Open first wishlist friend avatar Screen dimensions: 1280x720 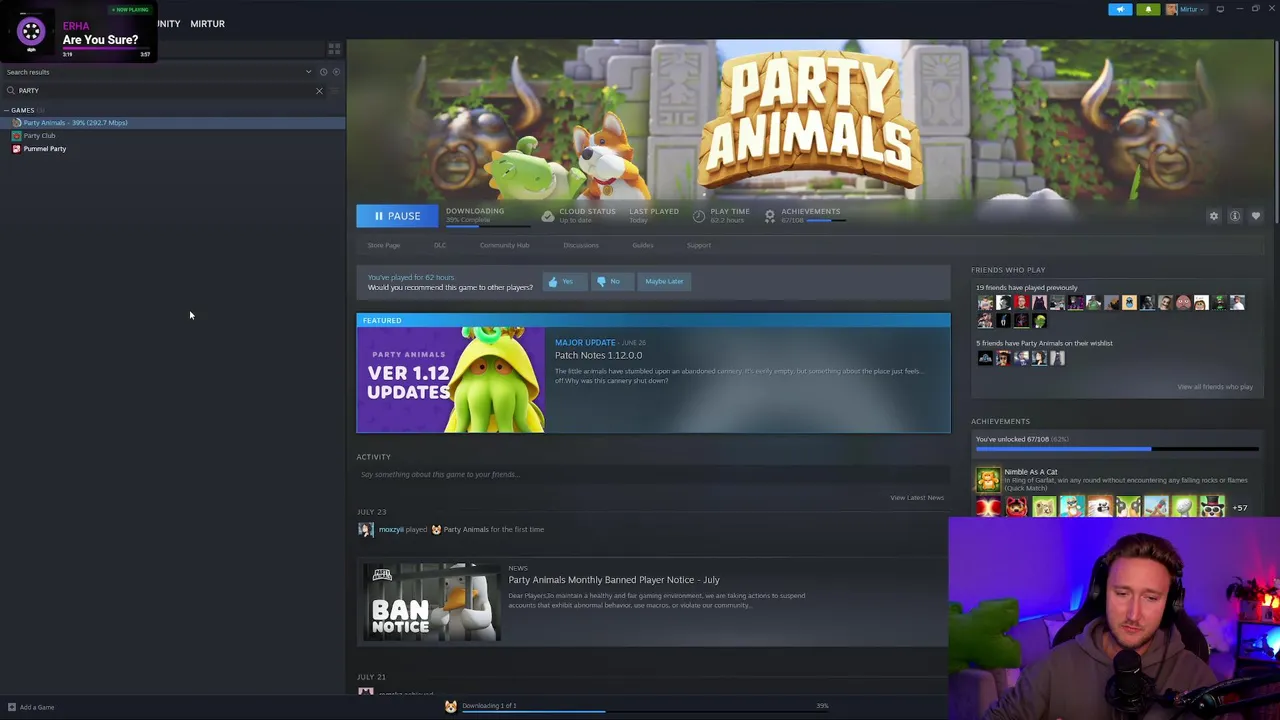[985, 358]
